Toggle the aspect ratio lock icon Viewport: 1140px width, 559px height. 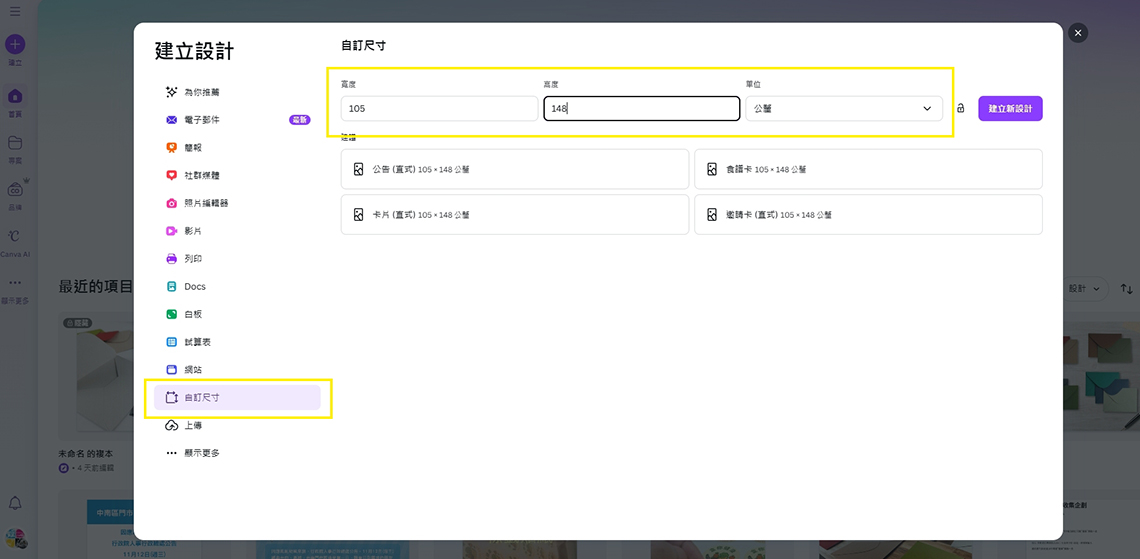pyautogui.click(x=960, y=108)
